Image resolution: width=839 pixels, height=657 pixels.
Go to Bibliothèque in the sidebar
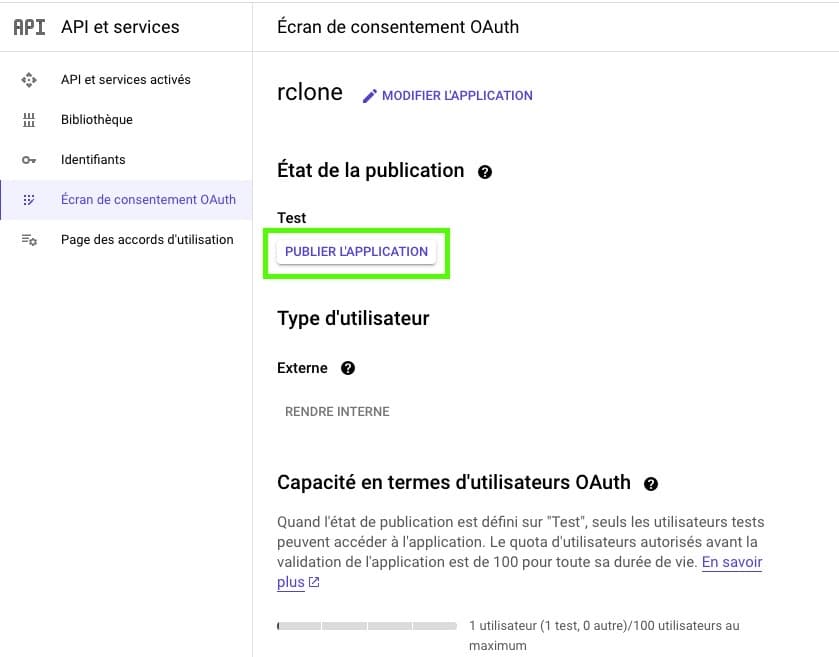[126, 120]
